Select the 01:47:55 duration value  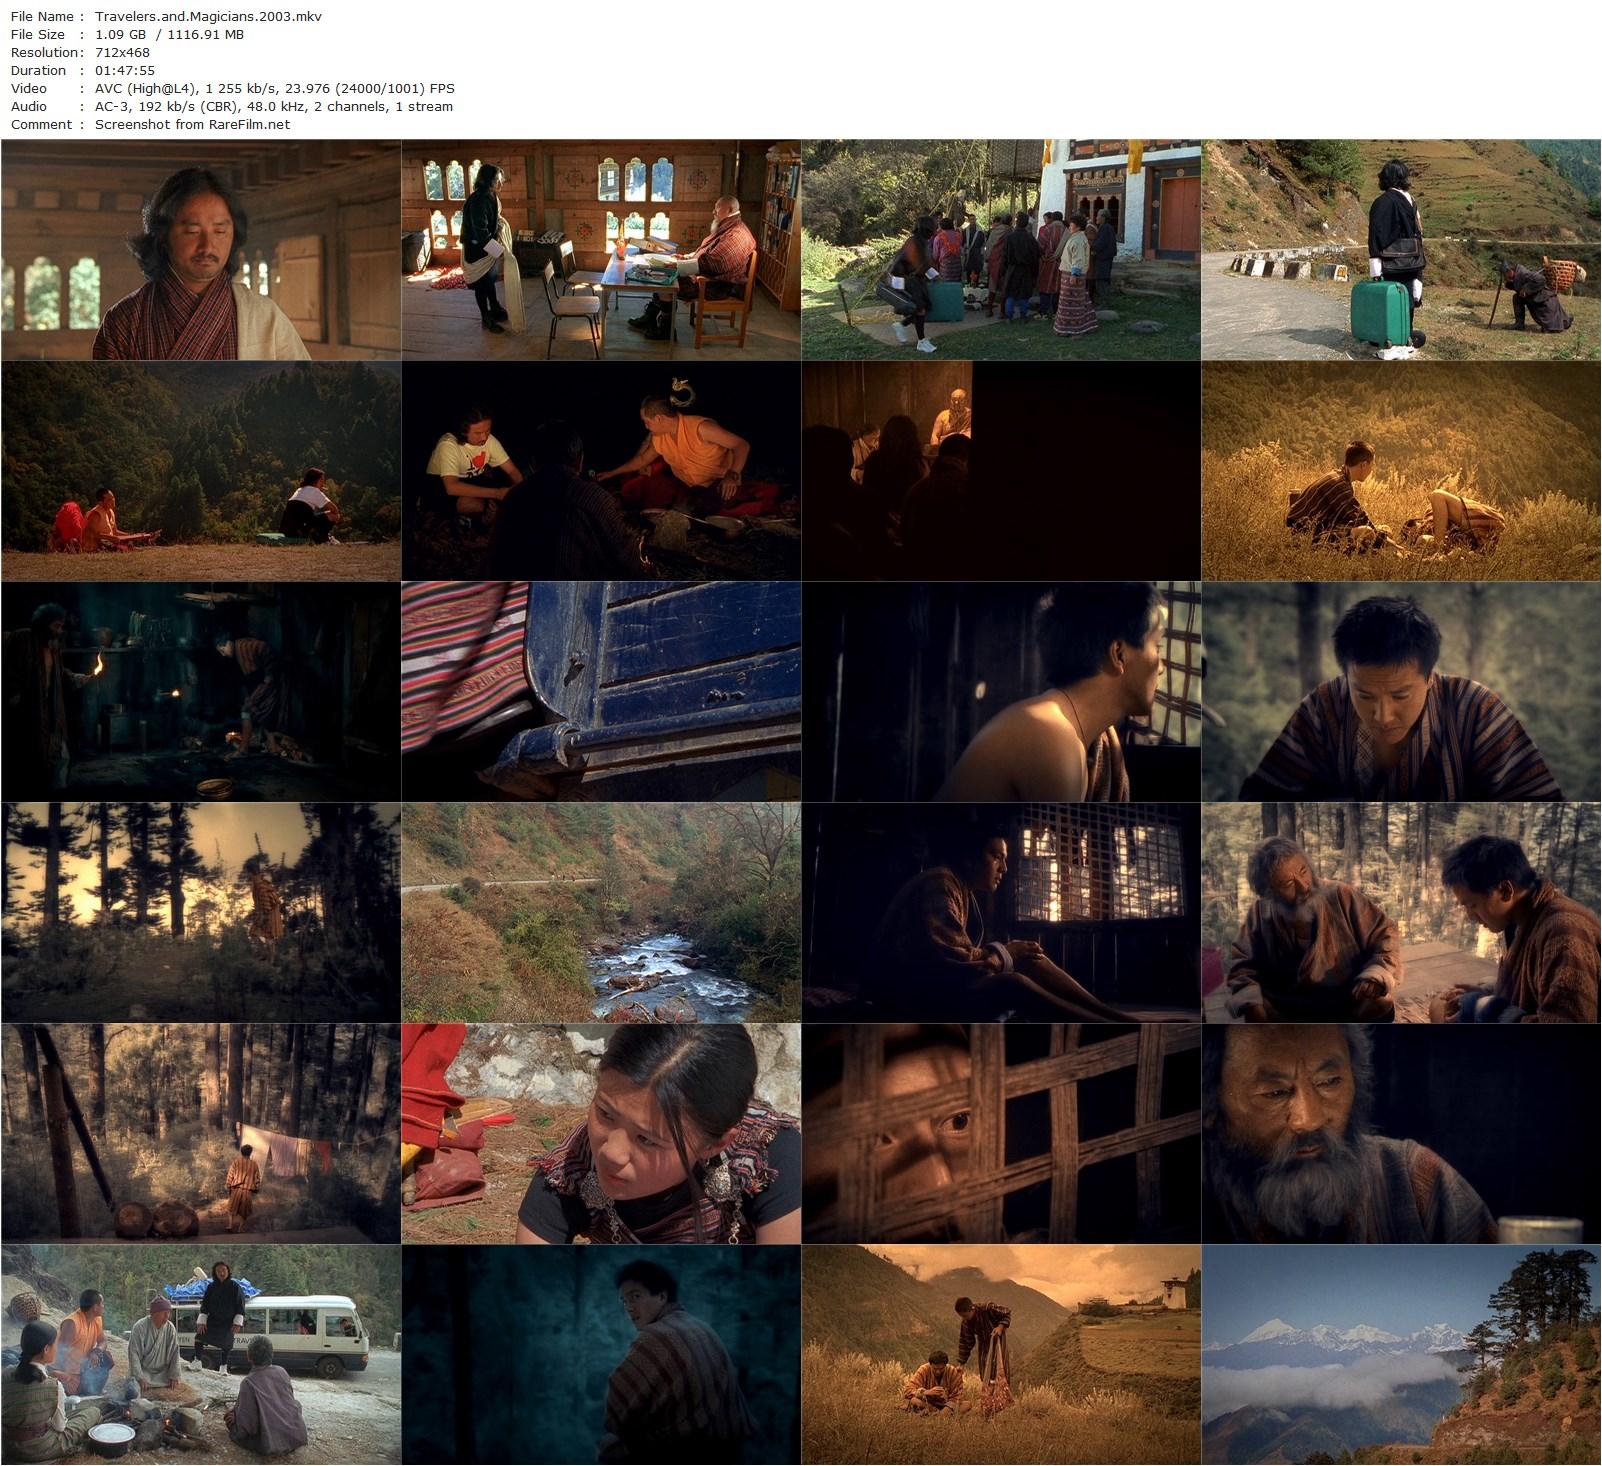(125, 70)
